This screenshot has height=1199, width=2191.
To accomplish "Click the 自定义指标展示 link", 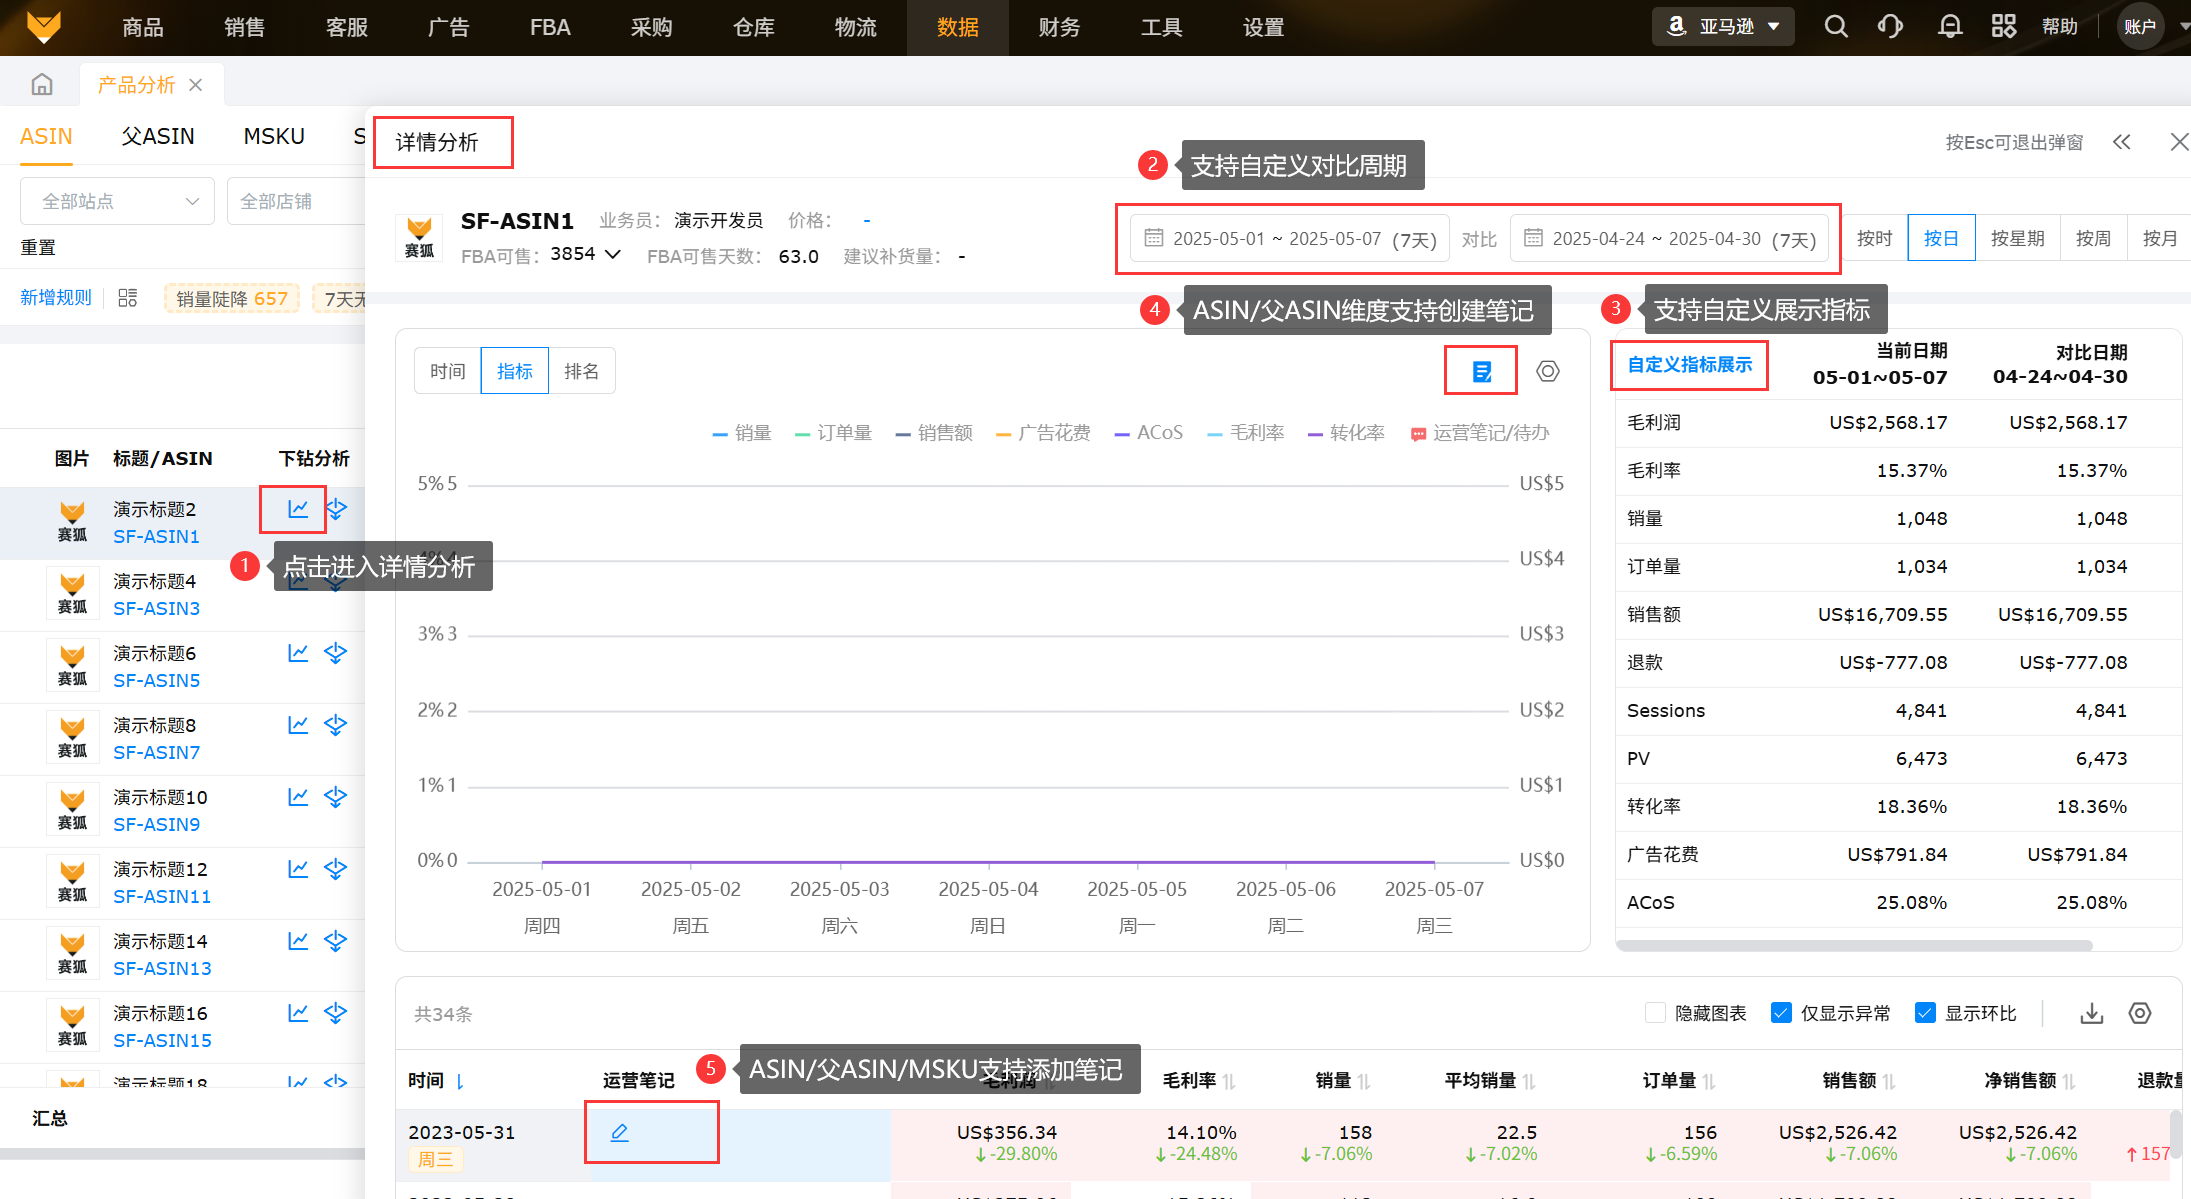I will 1689,365.
